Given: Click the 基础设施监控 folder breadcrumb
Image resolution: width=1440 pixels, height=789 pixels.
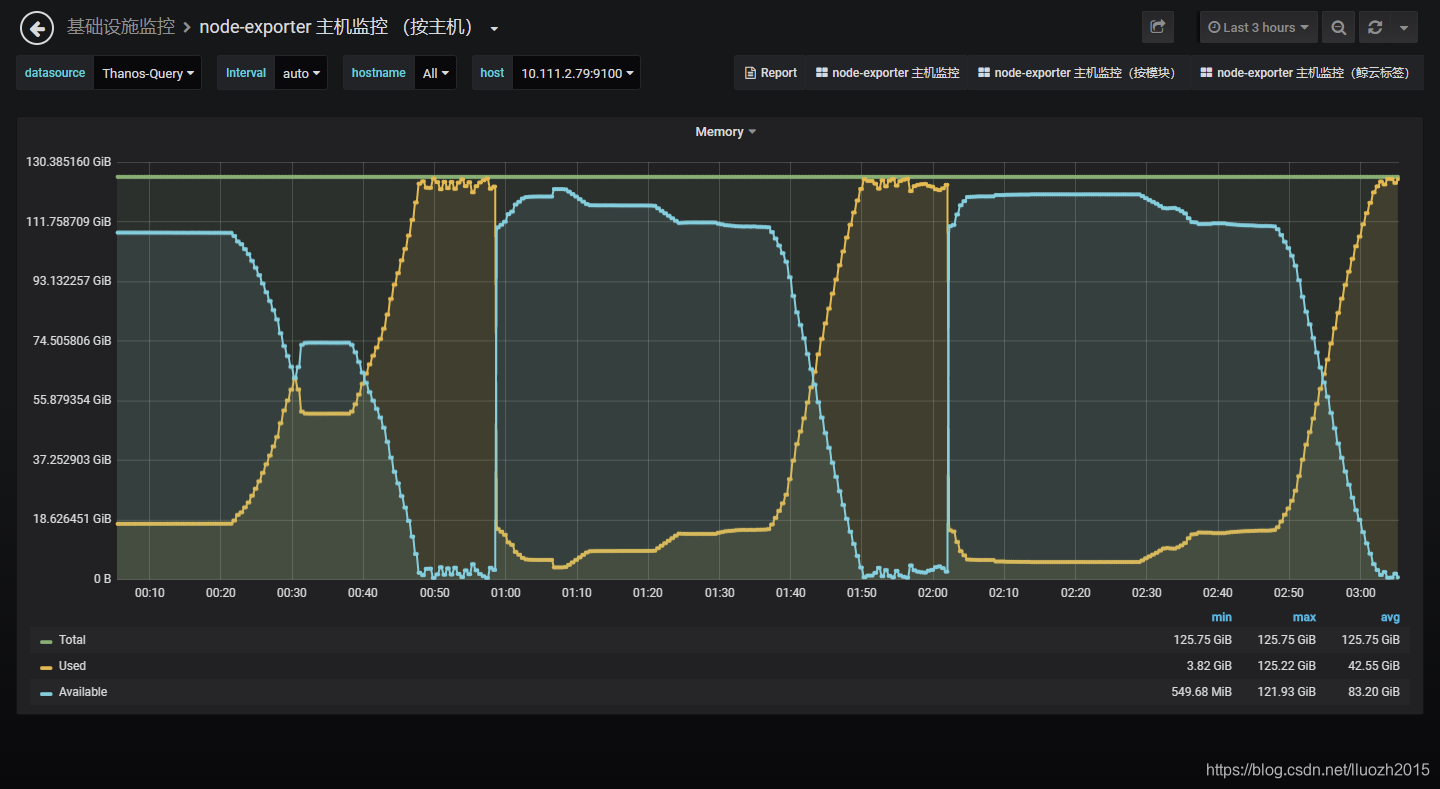Looking at the screenshot, I should click(120, 27).
